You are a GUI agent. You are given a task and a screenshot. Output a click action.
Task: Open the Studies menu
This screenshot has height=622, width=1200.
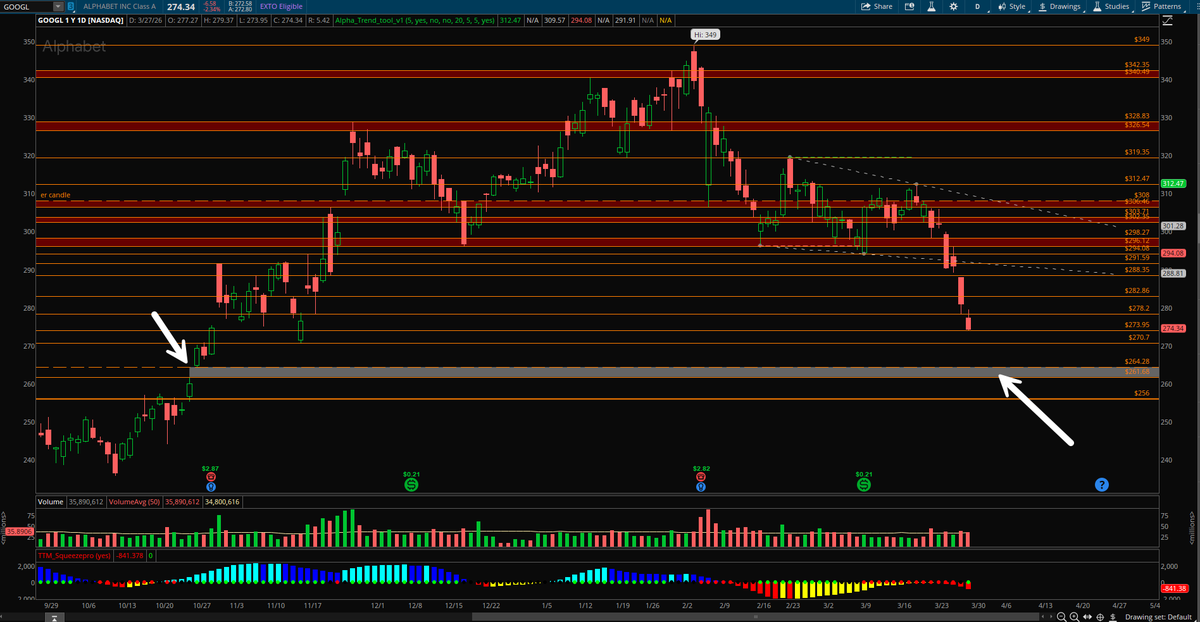click(x=1111, y=6)
